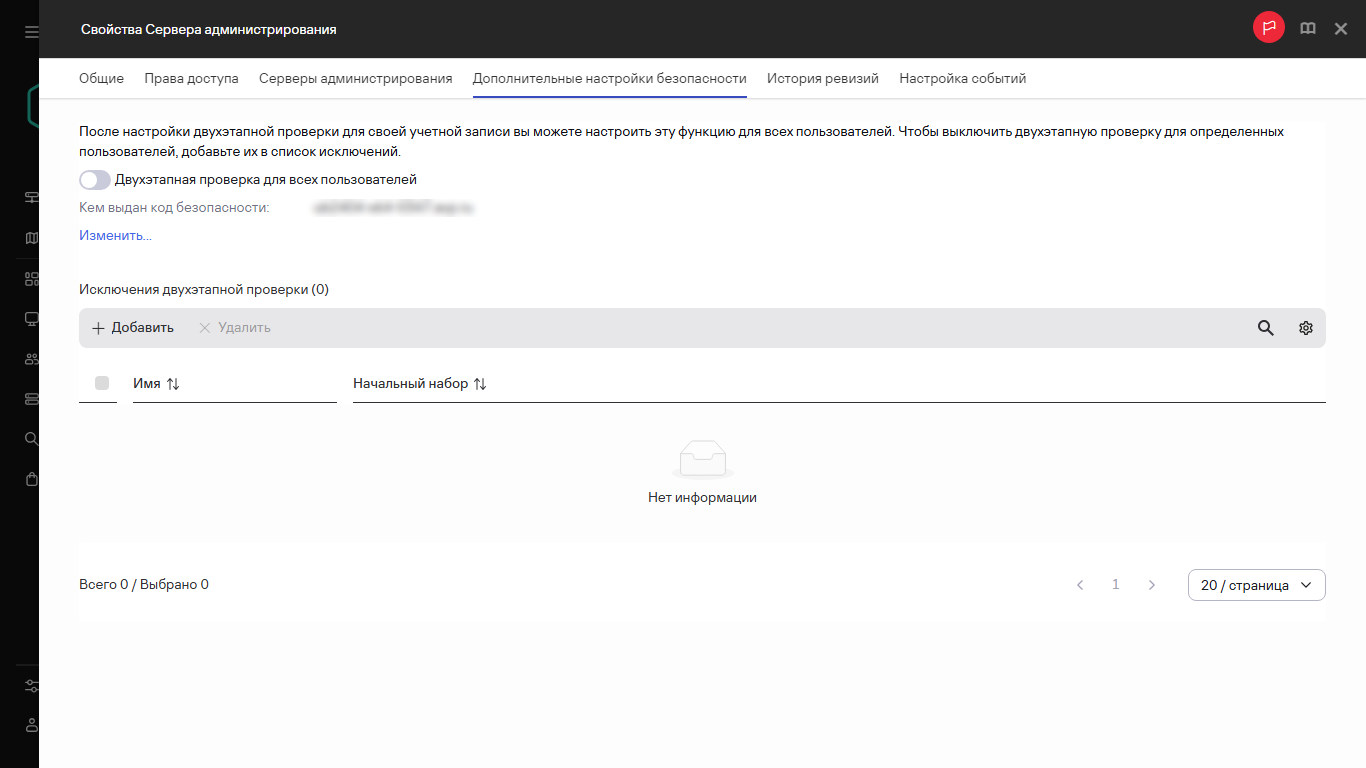Click the search magnifier in exclusions toolbar

(1265, 328)
